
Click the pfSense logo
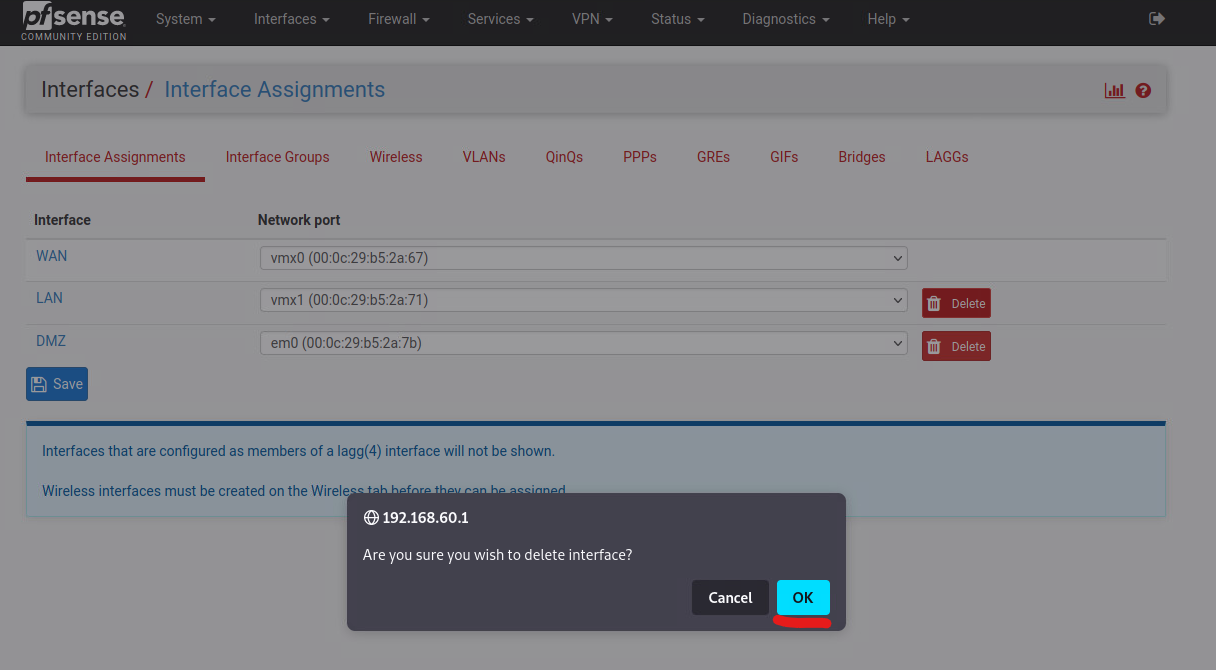74,21
